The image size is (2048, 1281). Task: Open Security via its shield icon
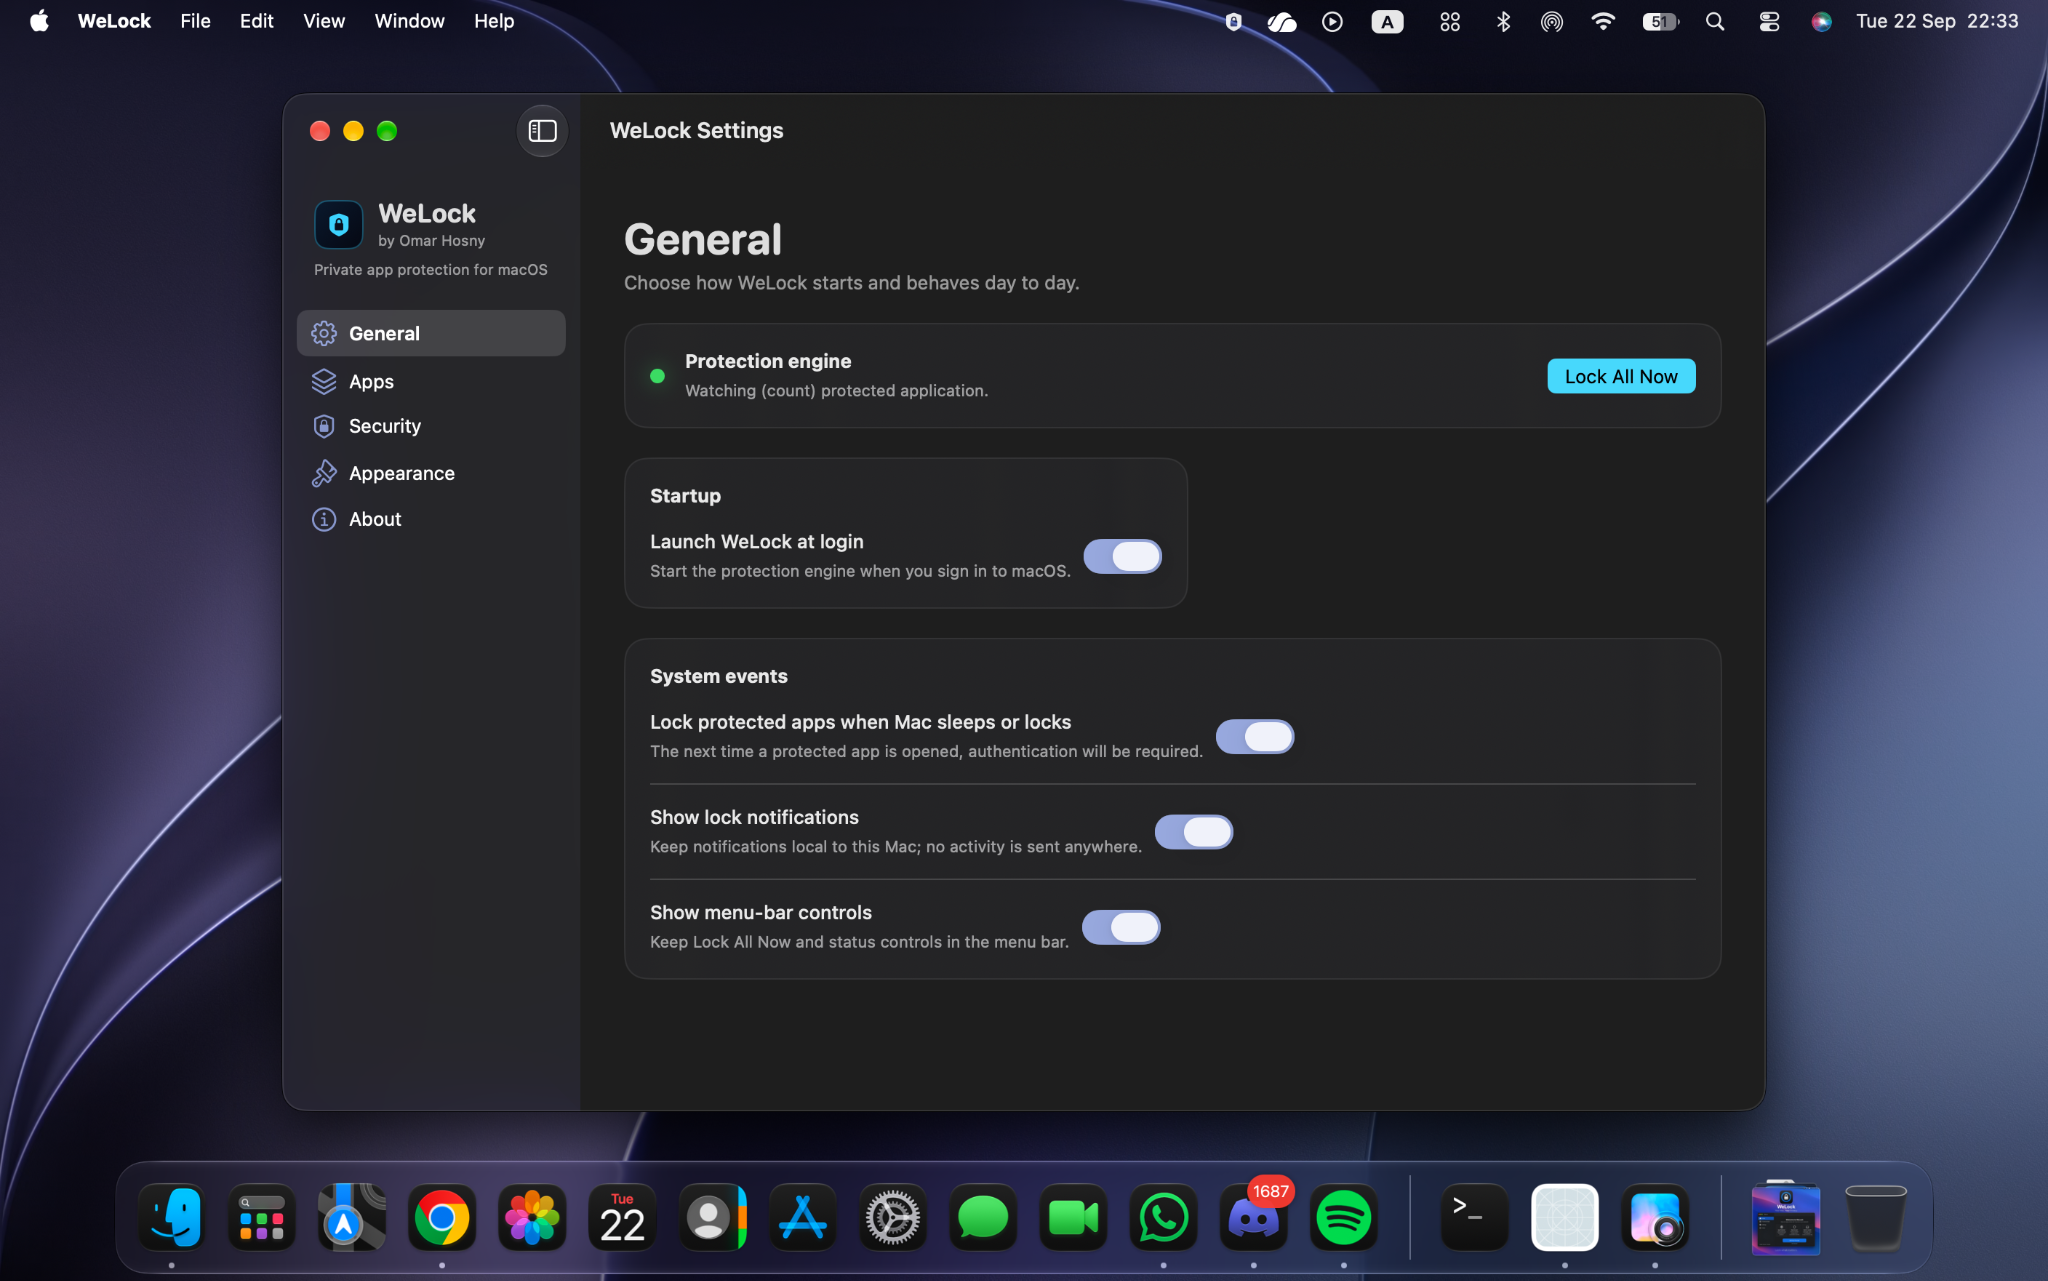coord(324,426)
